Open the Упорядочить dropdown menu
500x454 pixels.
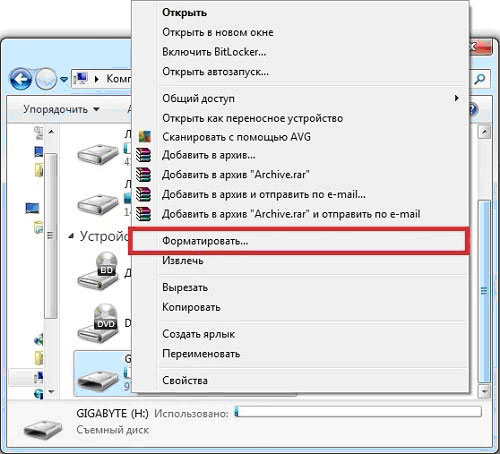pos(61,109)
